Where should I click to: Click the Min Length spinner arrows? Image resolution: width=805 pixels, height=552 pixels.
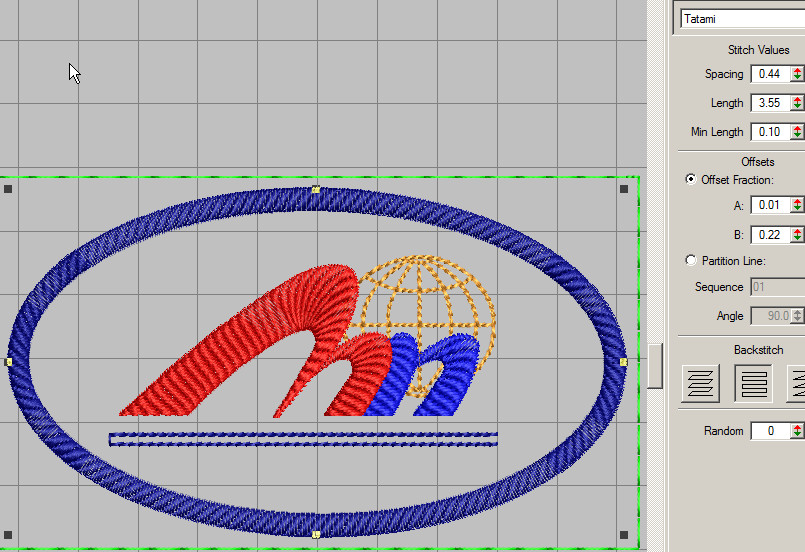[797, 132]
